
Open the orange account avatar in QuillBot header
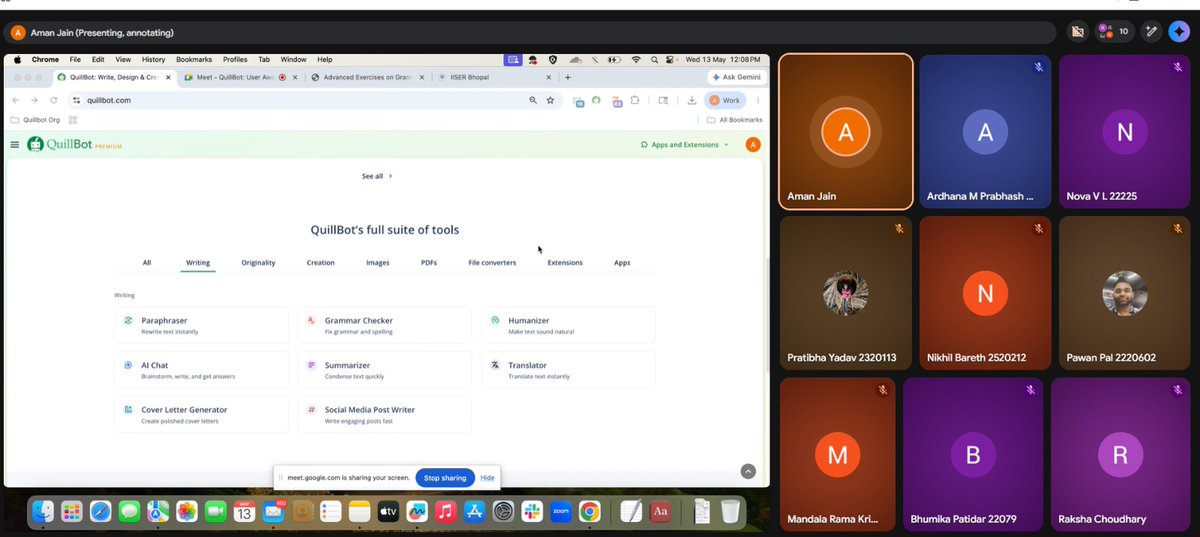pyautogui.click(x=753, y=144)
